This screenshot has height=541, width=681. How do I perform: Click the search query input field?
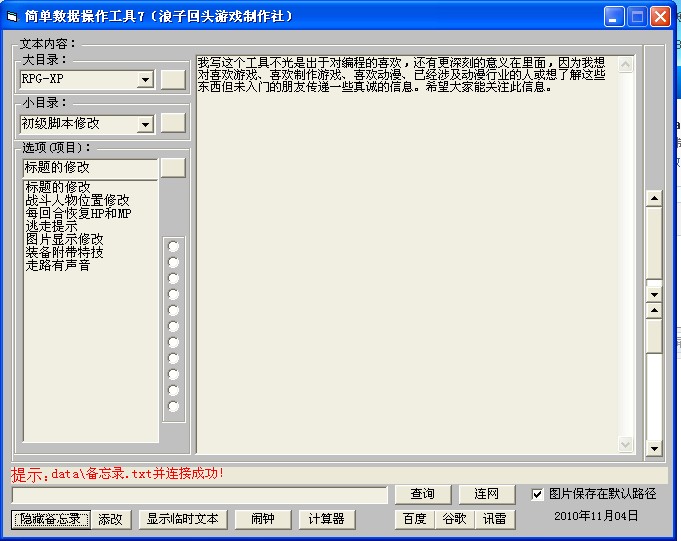coord(200,495)
